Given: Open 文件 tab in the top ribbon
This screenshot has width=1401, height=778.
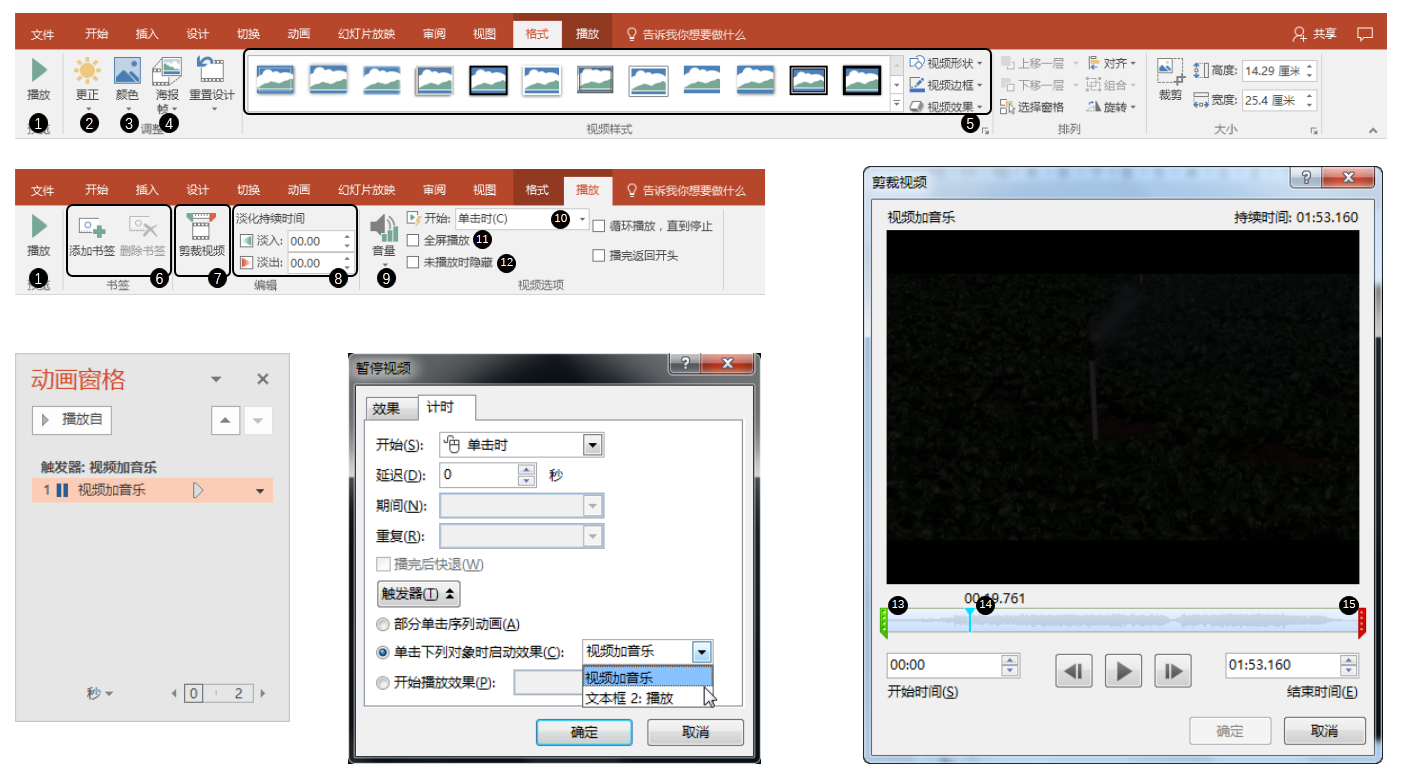Looking at the screenshot, I should coord(42,34).
